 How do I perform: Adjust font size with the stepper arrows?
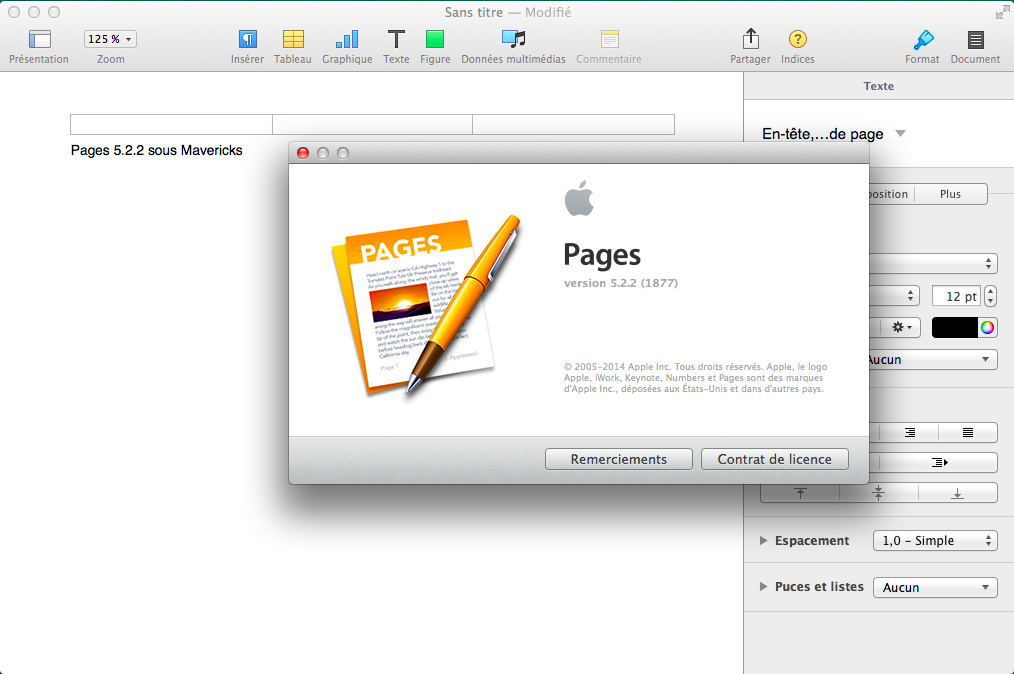click(x=990, y=296)
